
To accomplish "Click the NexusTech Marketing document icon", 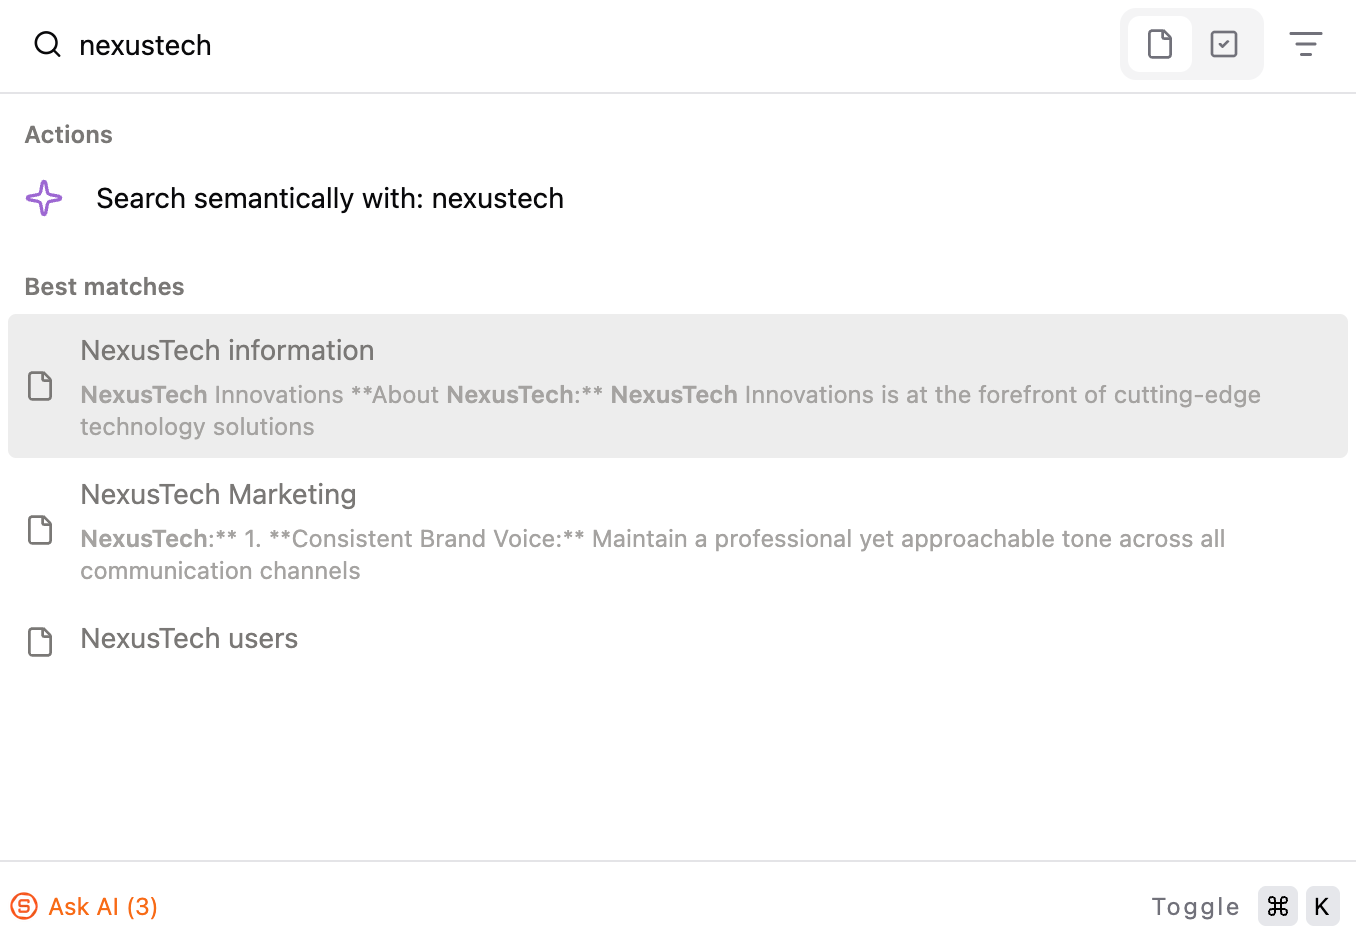I will click(x=40, y=530).
